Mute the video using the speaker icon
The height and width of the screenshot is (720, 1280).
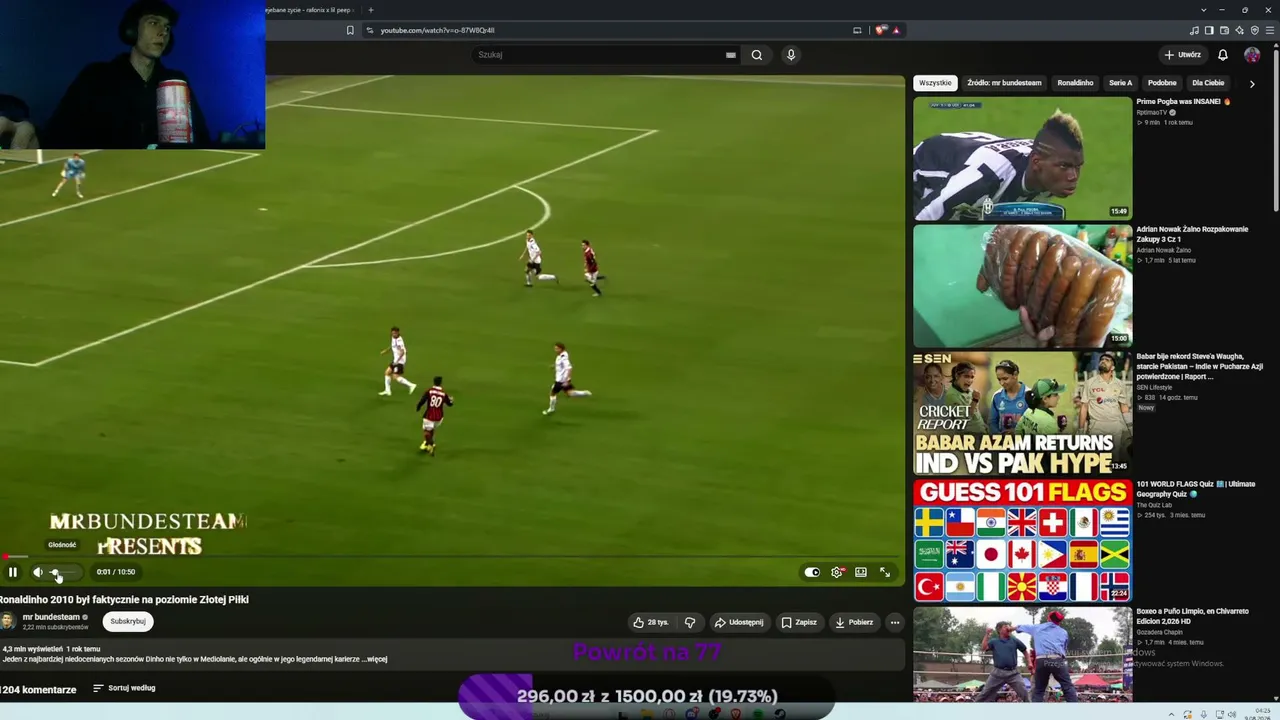coord(38,572)
